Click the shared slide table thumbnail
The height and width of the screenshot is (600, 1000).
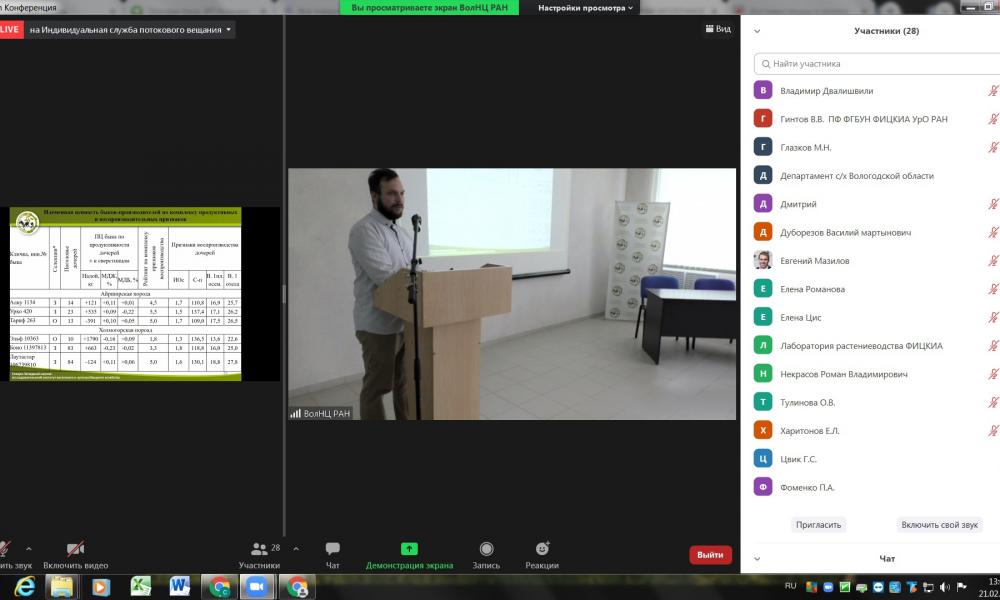[125, 294]
